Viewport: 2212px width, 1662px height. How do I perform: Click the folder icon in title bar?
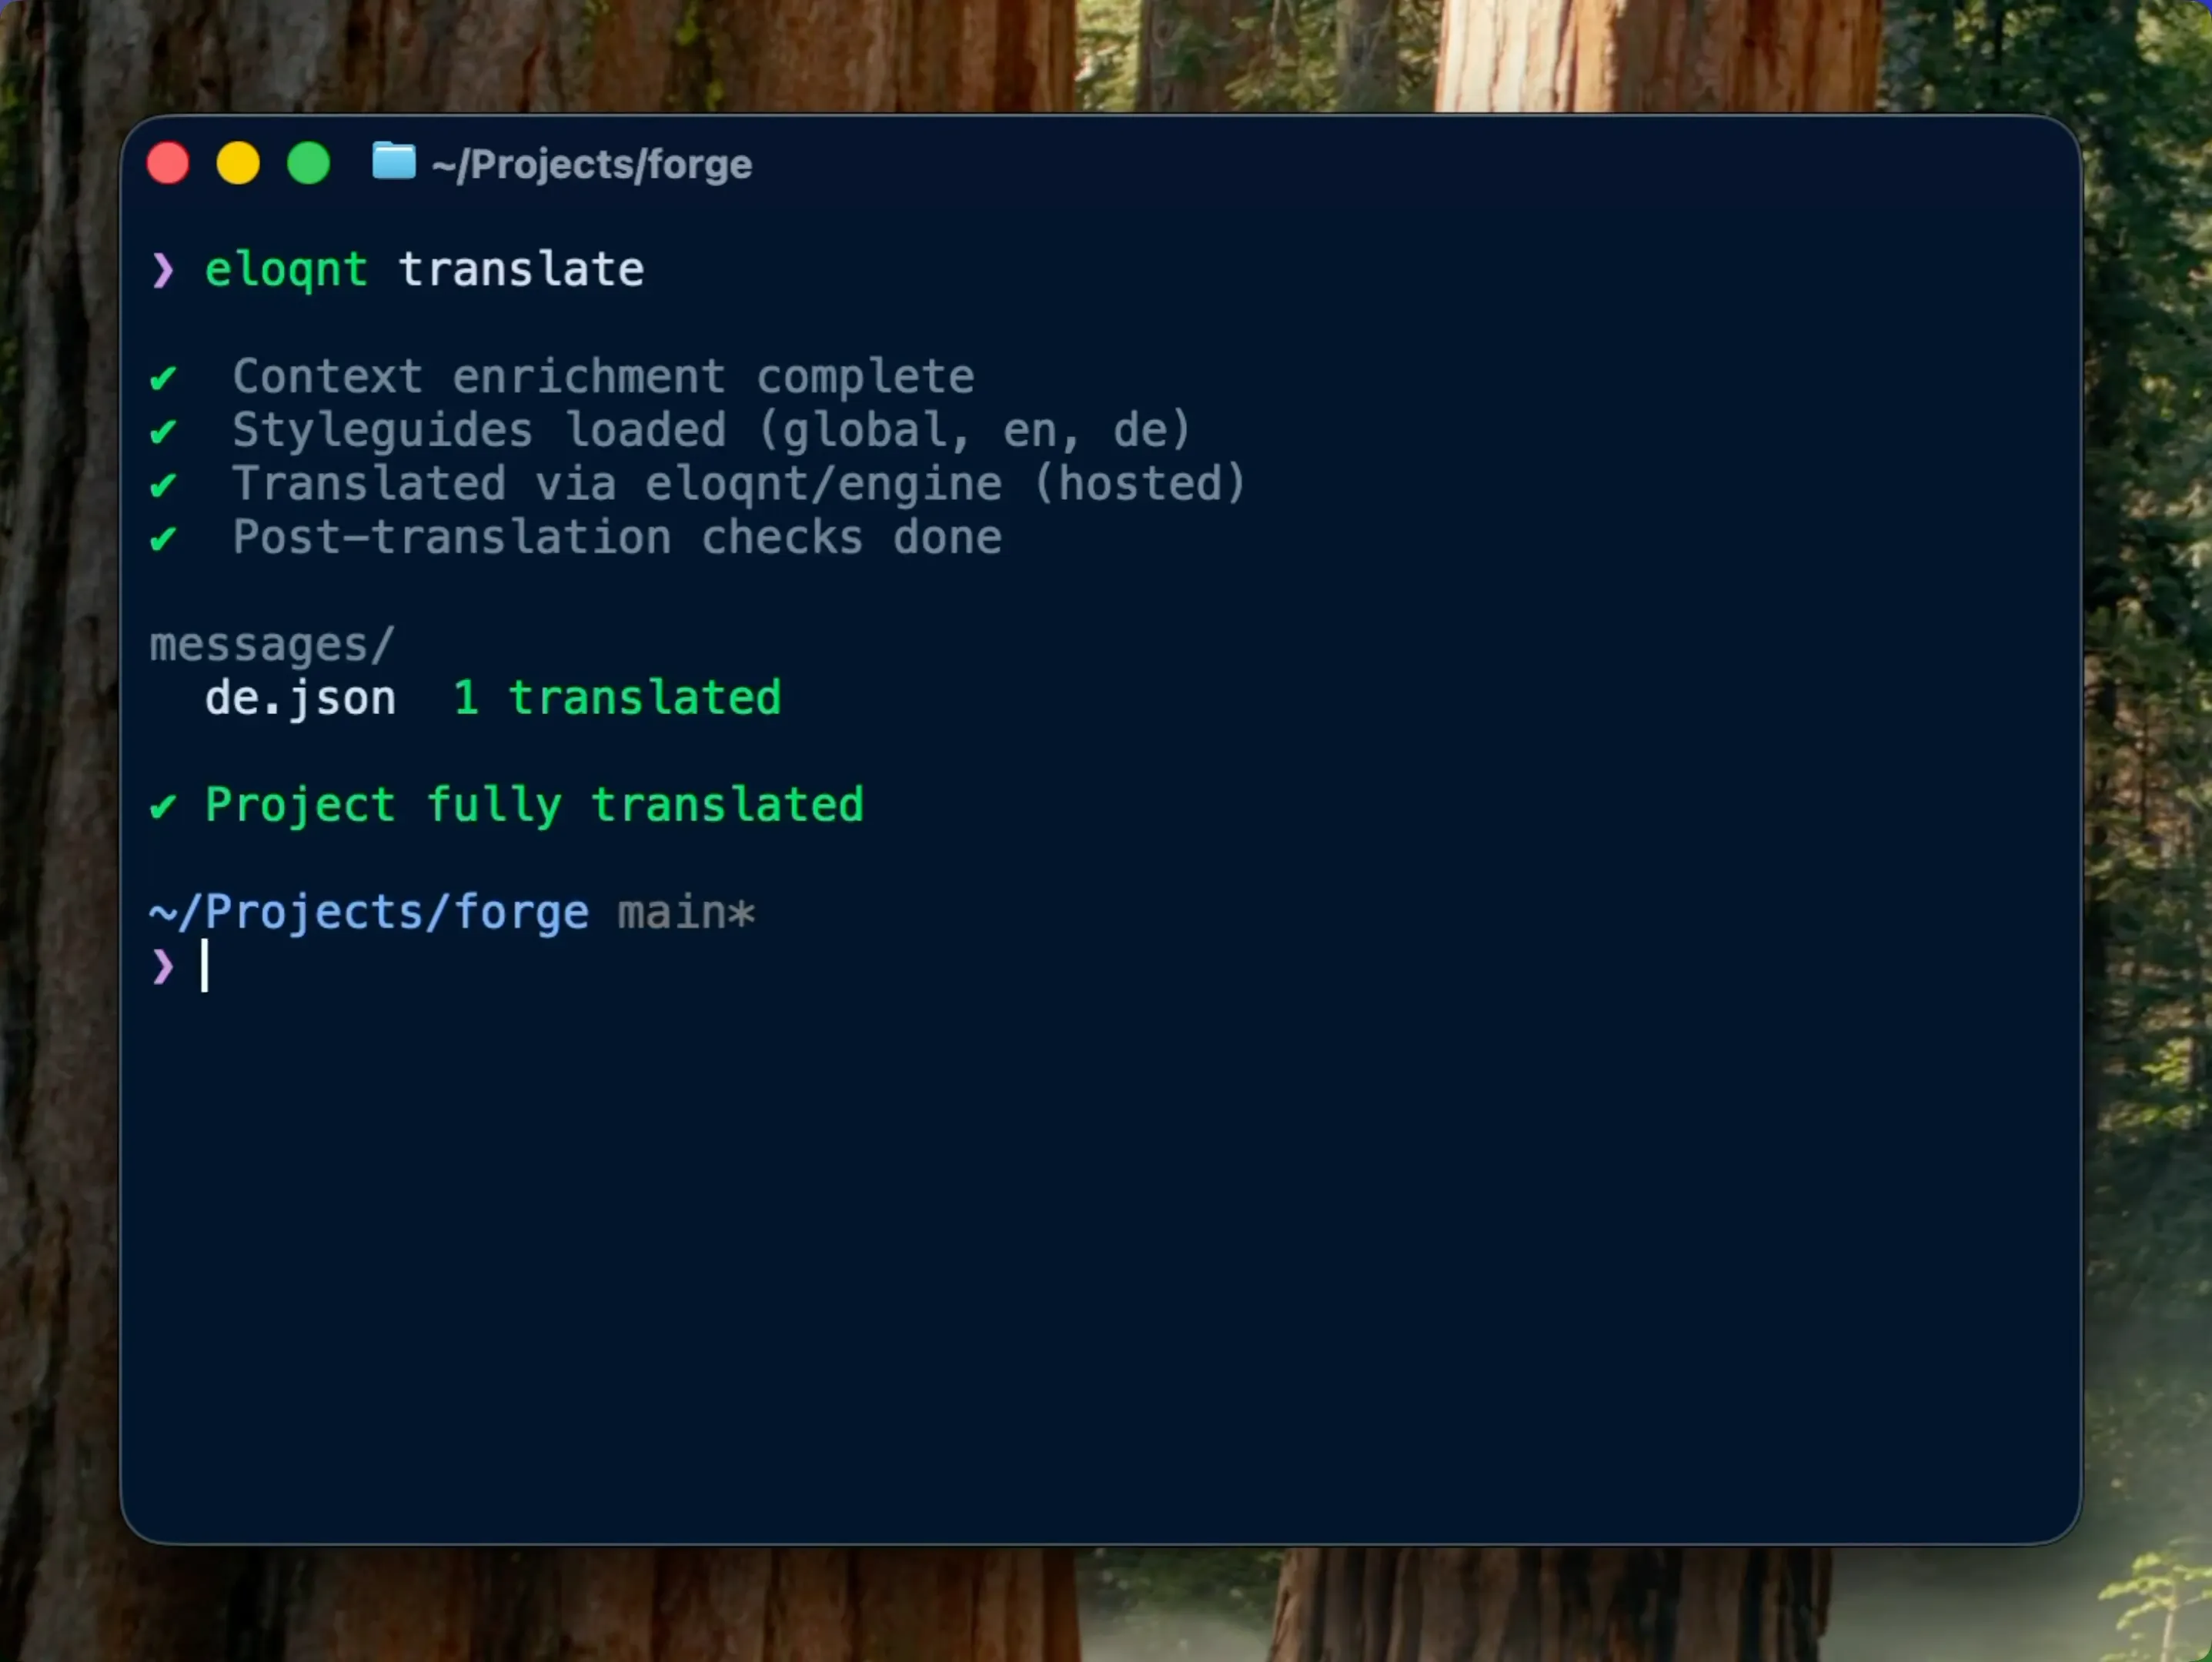point(394,161)
